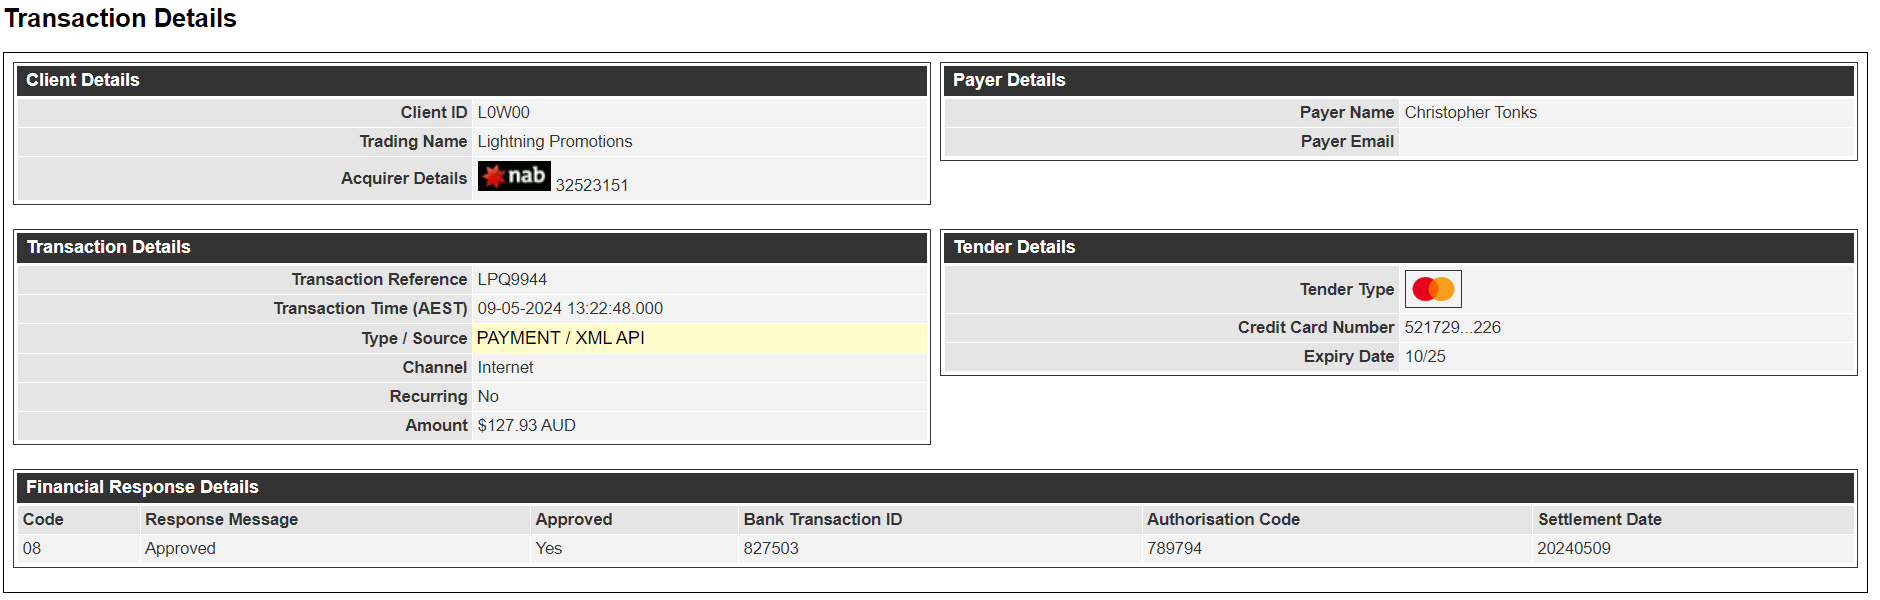Select transaction reference LPQ9944
Viewport: 1880px width, 600px height.
pyautogui.click(x=512, y=279)
